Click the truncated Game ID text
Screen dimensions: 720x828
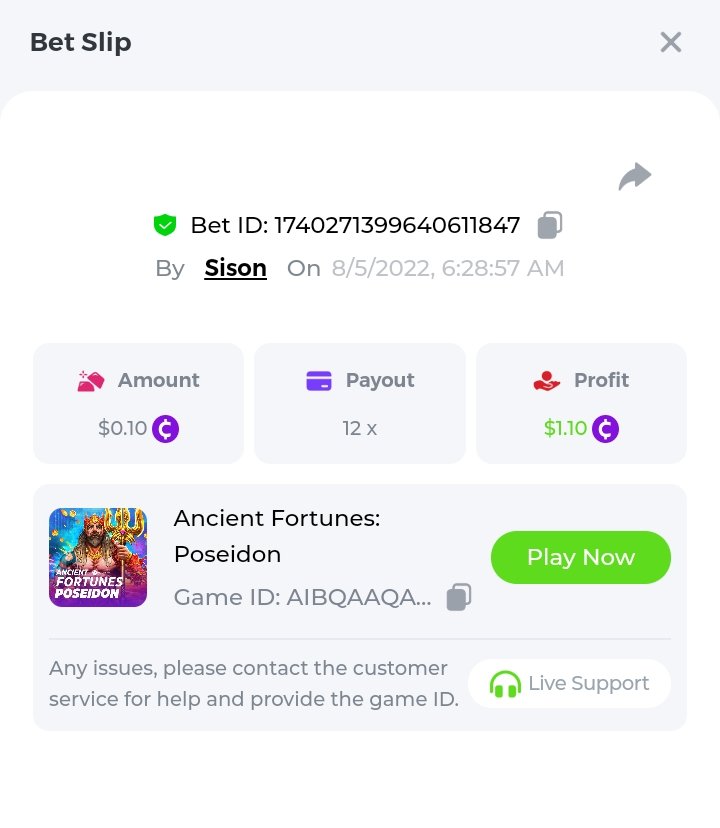click(x=303, y=597)
